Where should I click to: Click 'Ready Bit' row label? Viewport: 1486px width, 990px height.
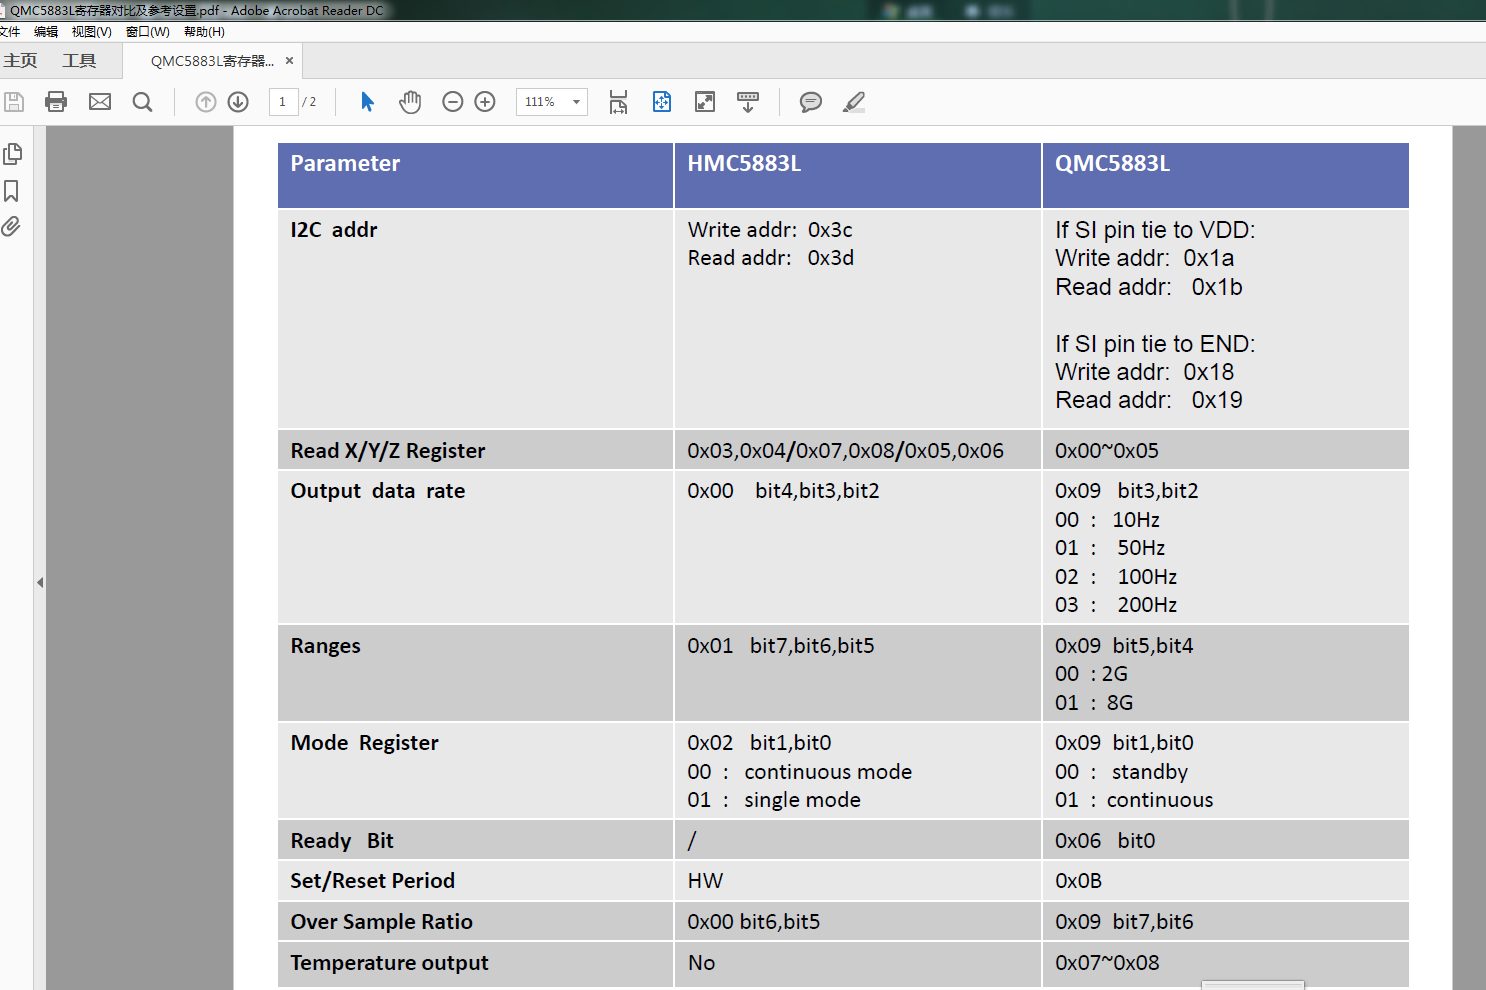pyautogui.click(x=342, y=841)
